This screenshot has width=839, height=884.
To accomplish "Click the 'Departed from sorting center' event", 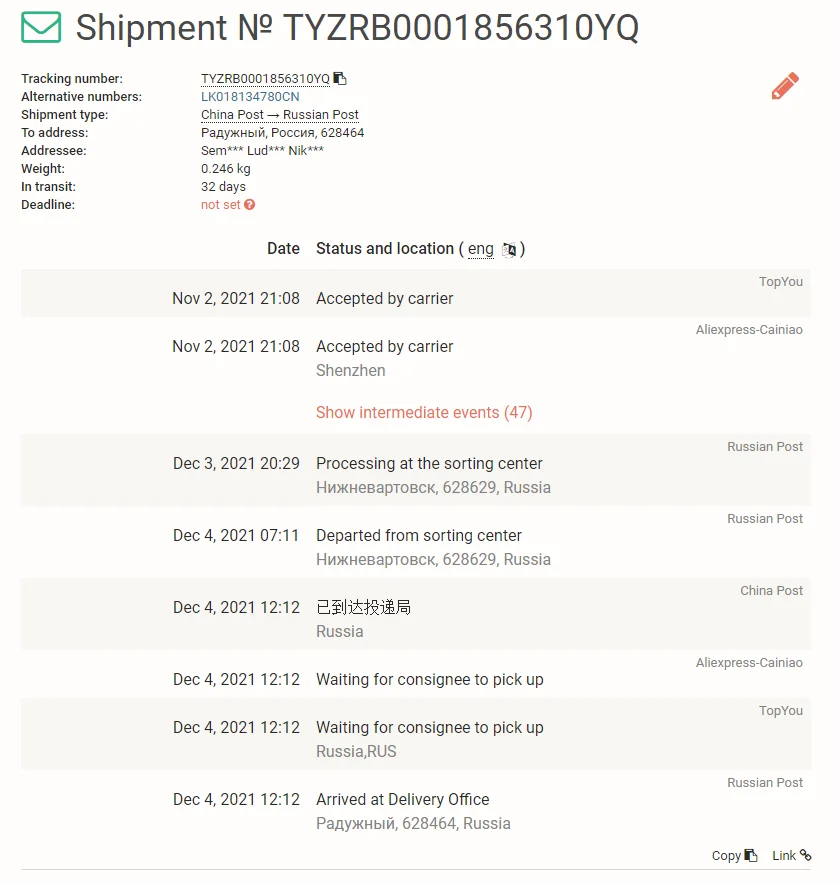I will pos(419,536).
